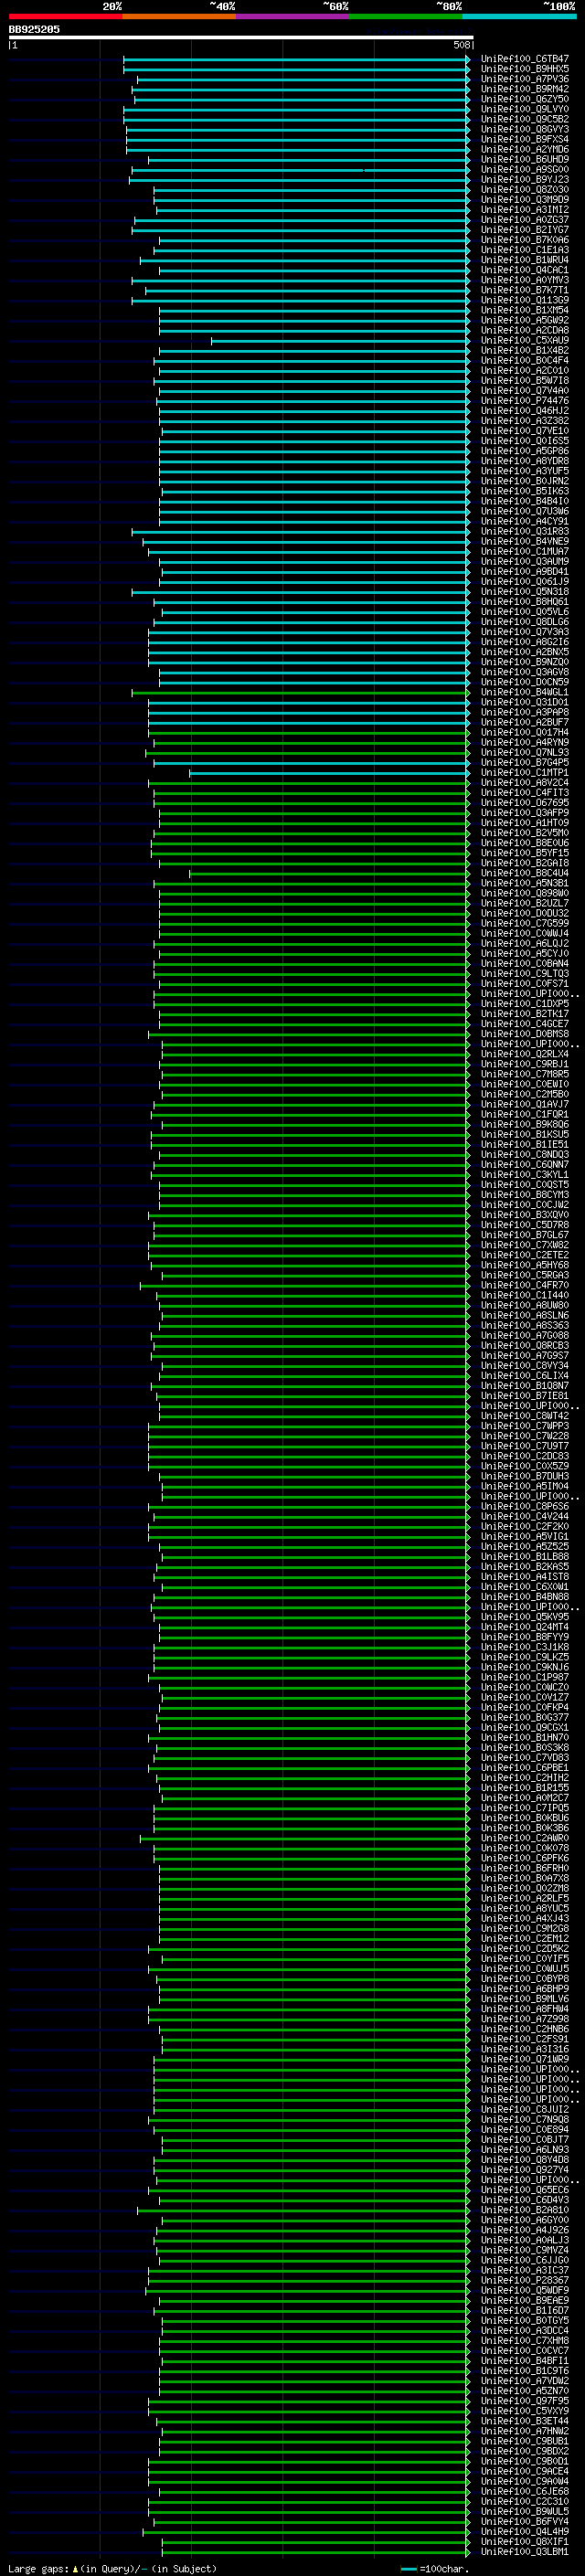Select hit label UniRef100_C8NDQ3
The image size is (585, 2576).
pos(524,1154)
